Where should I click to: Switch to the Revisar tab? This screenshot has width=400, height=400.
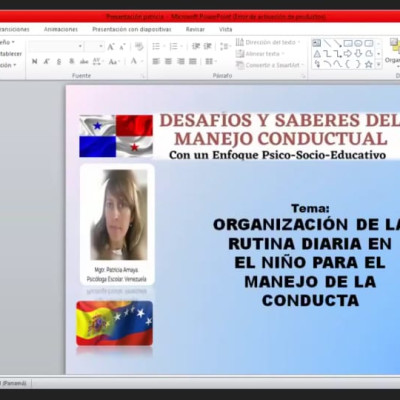tap(195, 29)
